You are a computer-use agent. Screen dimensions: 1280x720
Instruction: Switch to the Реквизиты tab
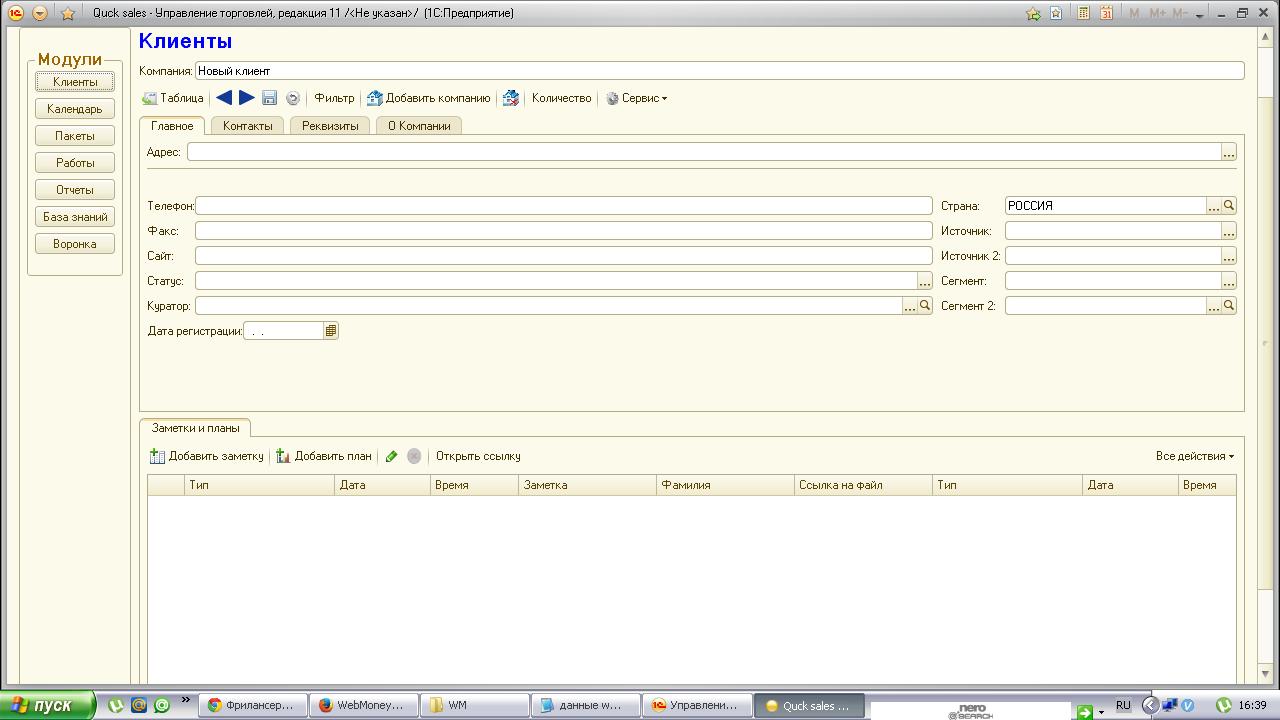(x=330, y=126)
